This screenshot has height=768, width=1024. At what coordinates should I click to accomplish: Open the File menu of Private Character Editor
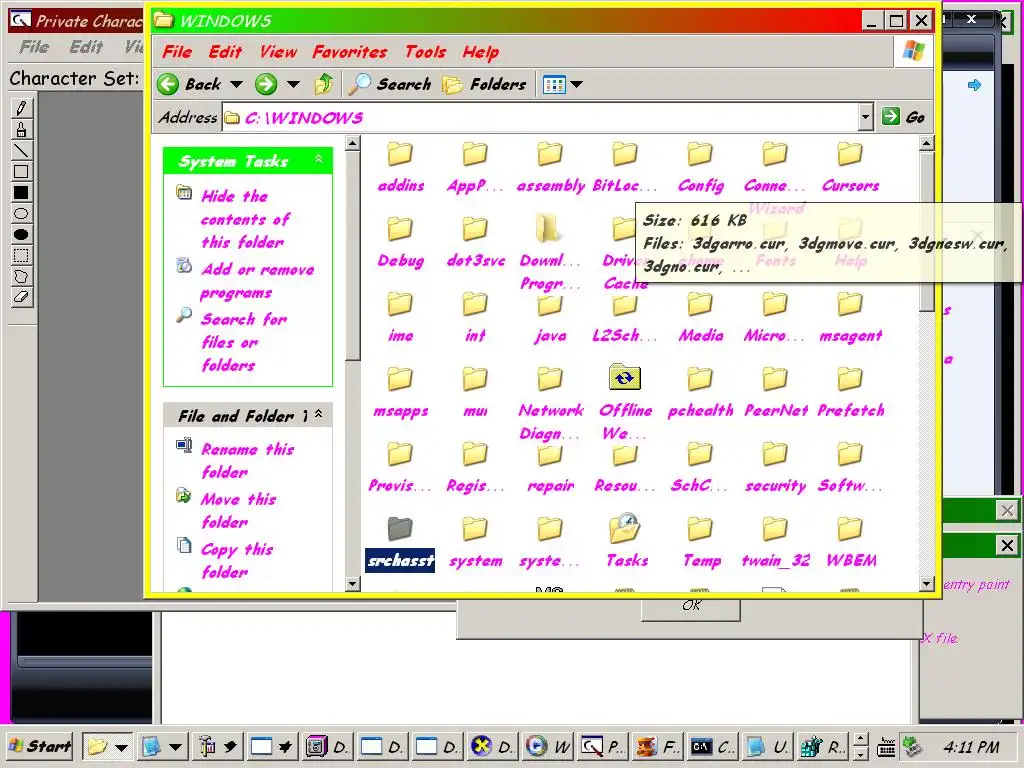pyautogui.click(x=34, y=47)
